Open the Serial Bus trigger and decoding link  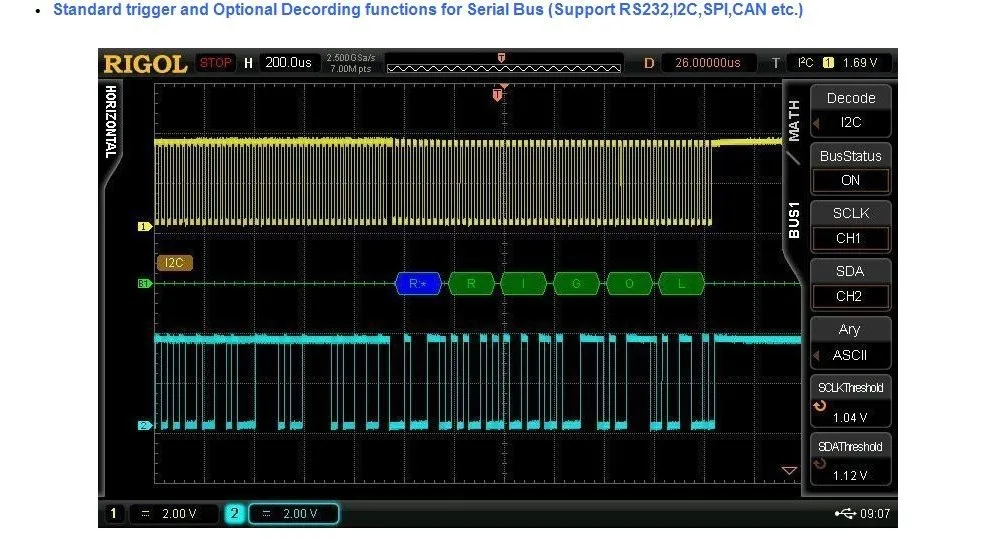[x=428, y=10]
